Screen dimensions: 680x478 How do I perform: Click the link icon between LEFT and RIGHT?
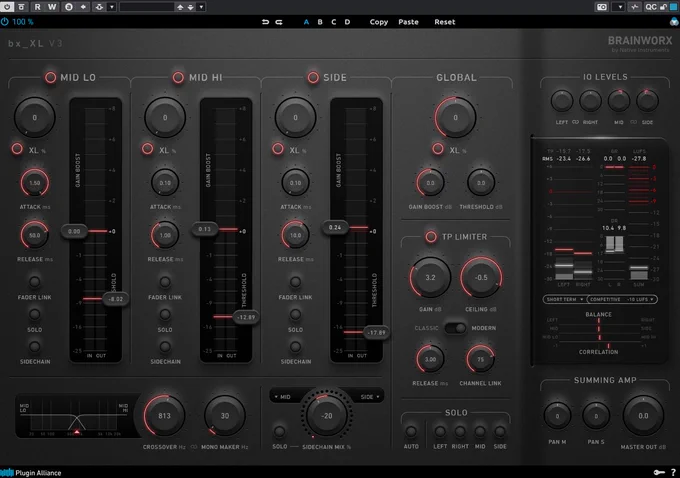pyautogui.click(x=575, y=122)
